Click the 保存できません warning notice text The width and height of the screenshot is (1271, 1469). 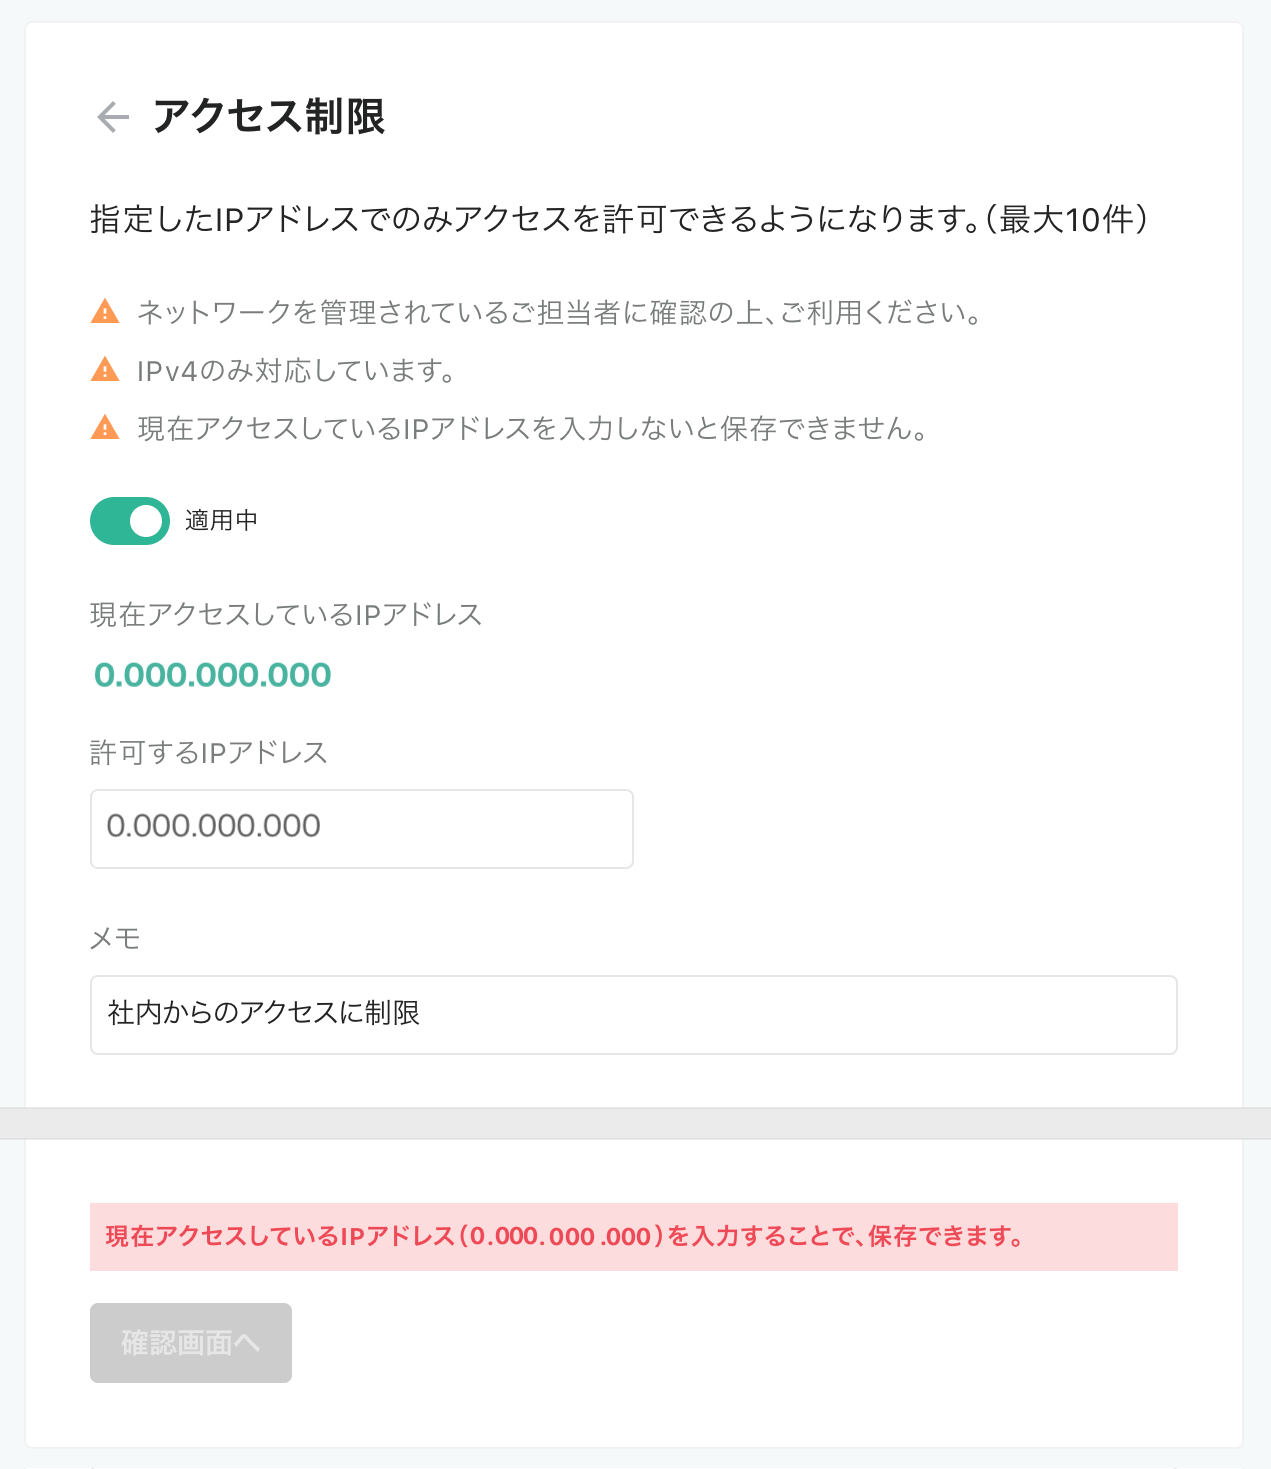[x=533, y=429]
